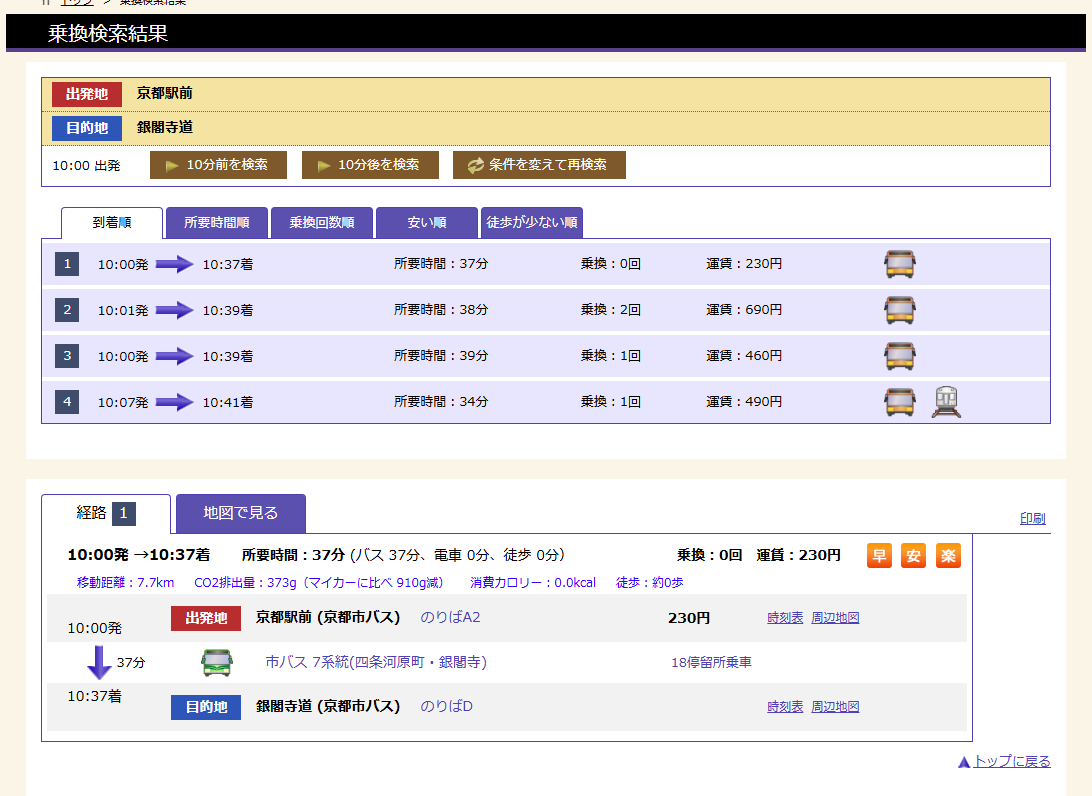Sort by 乗換回数順 tab

pyautogui.click(x=322, y=223)
